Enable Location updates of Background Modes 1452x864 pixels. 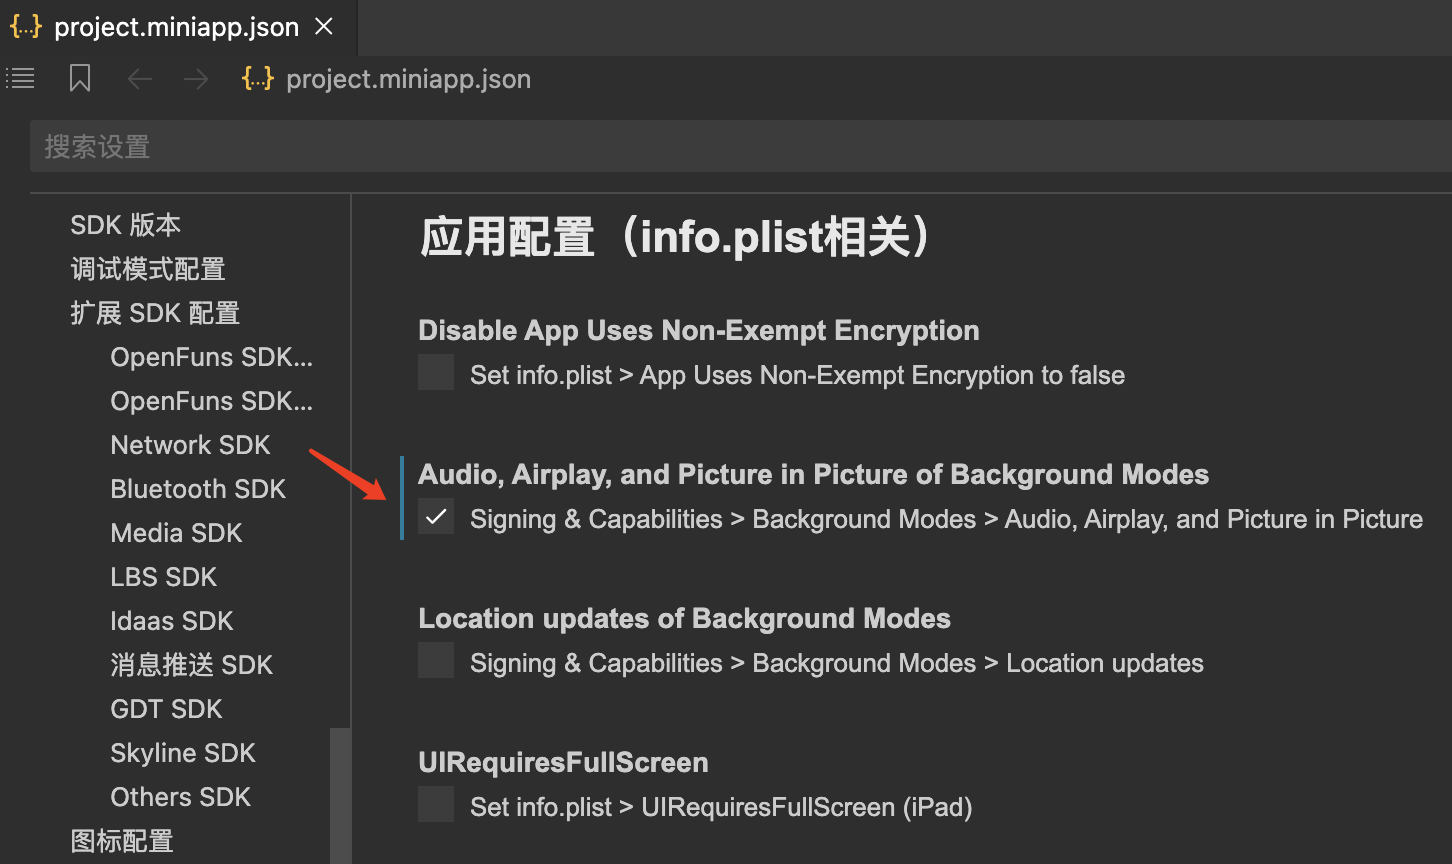tap(436, 661)
